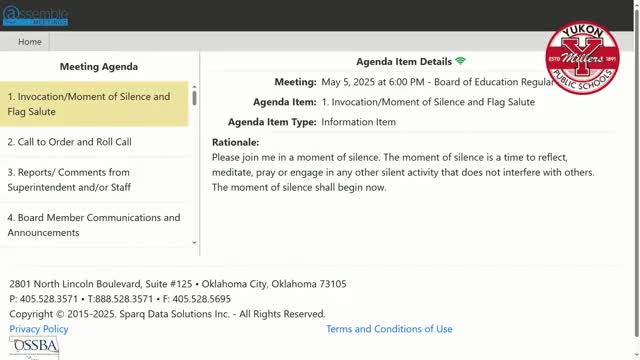
Task: Select Invocation/Moment of Silence agenda item
Action: (94, 104)
